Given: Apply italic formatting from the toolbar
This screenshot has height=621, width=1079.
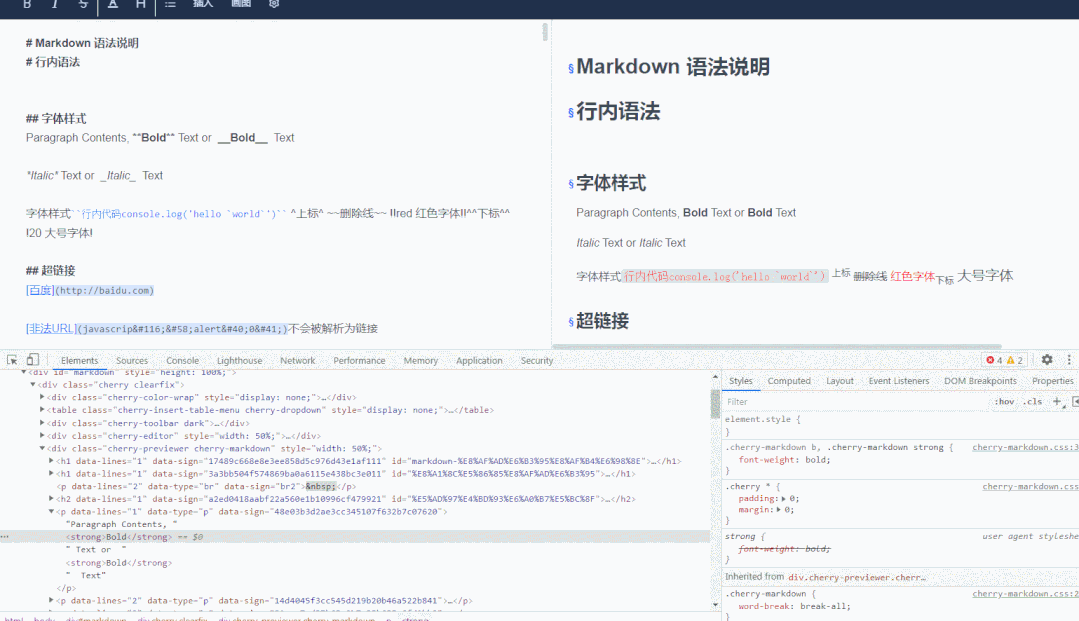Looking at the screenshot, I should 55,4.
